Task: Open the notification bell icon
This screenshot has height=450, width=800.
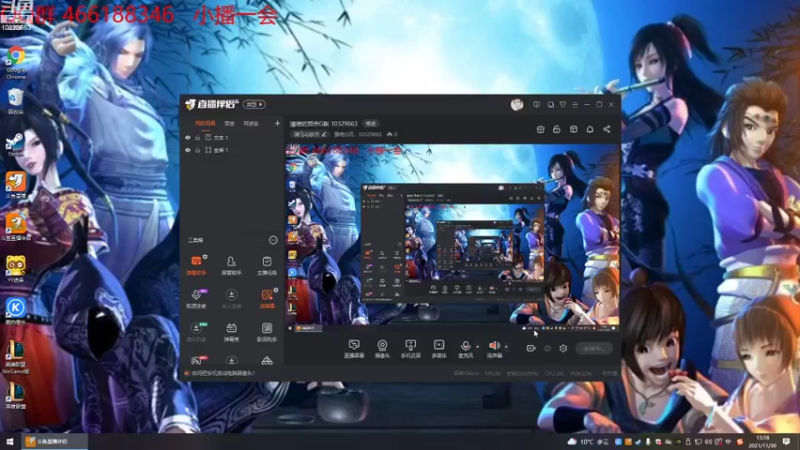Action: [x=590, y=130]
